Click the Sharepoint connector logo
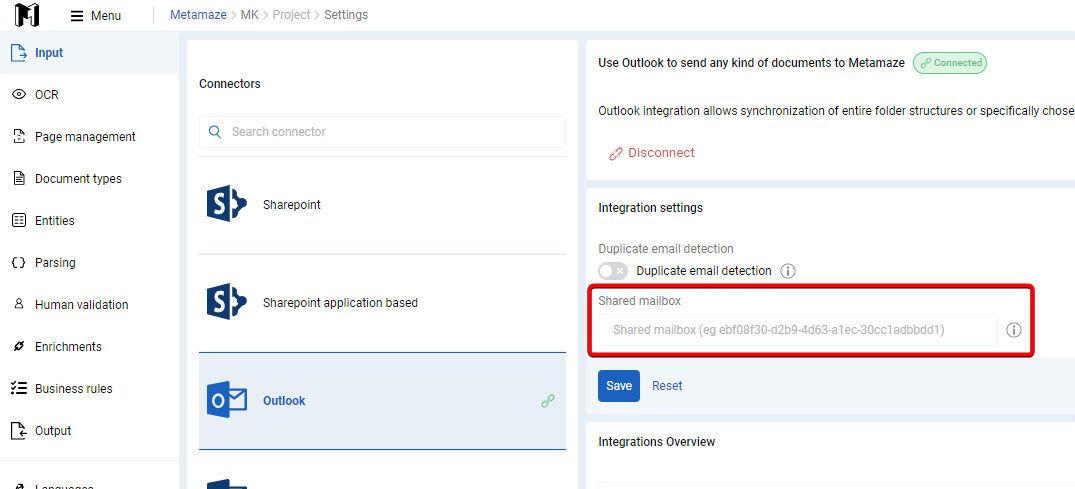Image resolution: width=1075 pixels, height=489 pixels. click(x=226, y=204)
